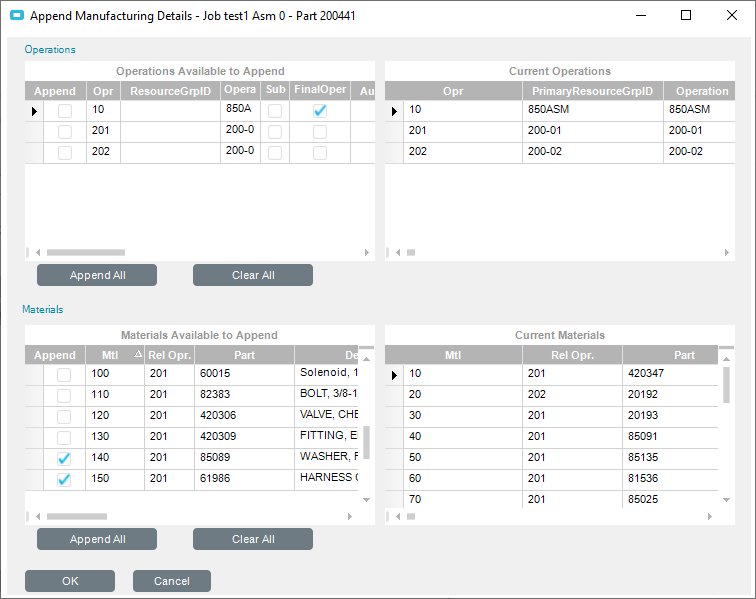
Task: Select available material part 85089
Action: pos(244,458)
